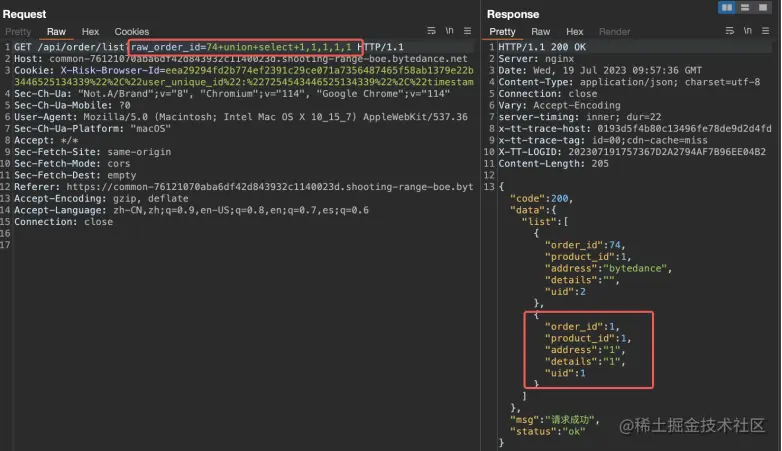Click server-timing response header
Screen dimensions: 782x451
(580, 117)
